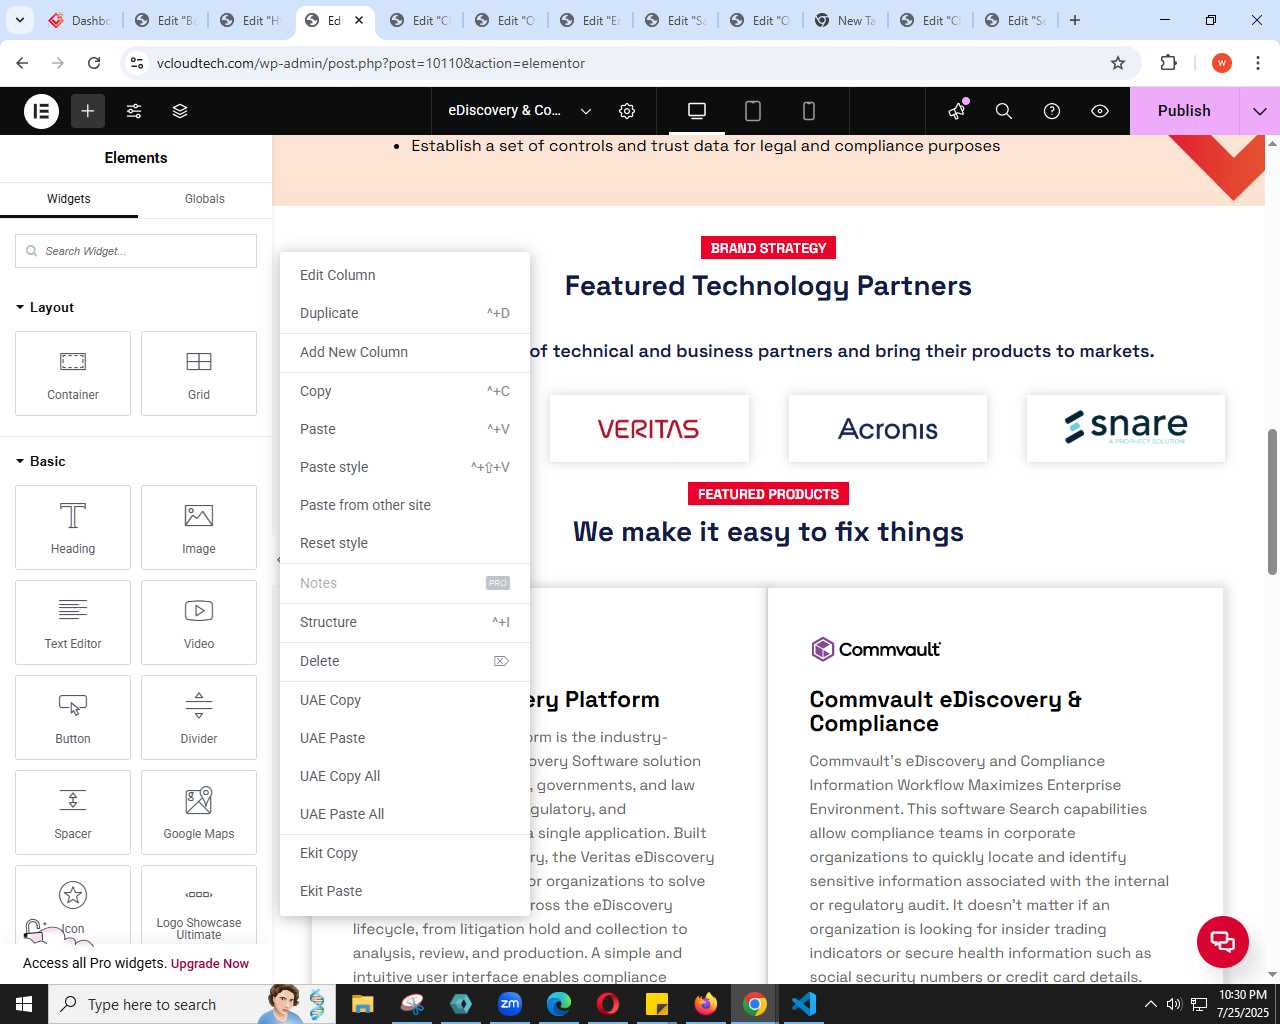Open Visual Studio Code from taskbar
The height and width of the screenshot is (1024, 1280).
(804, 1004)
